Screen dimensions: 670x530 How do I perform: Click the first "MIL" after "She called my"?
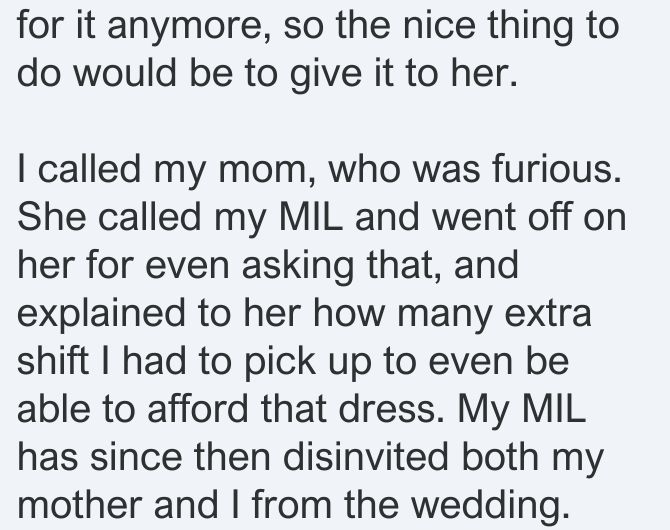[311, 217]
